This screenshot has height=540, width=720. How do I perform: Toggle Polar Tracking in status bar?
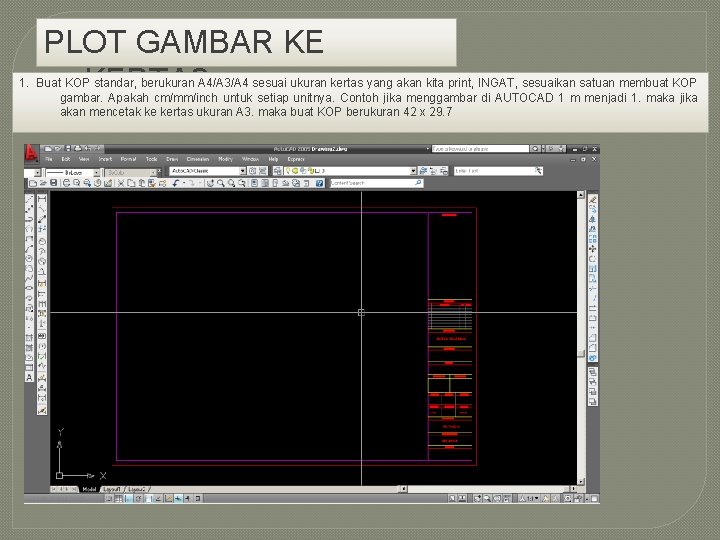[138, 499]
